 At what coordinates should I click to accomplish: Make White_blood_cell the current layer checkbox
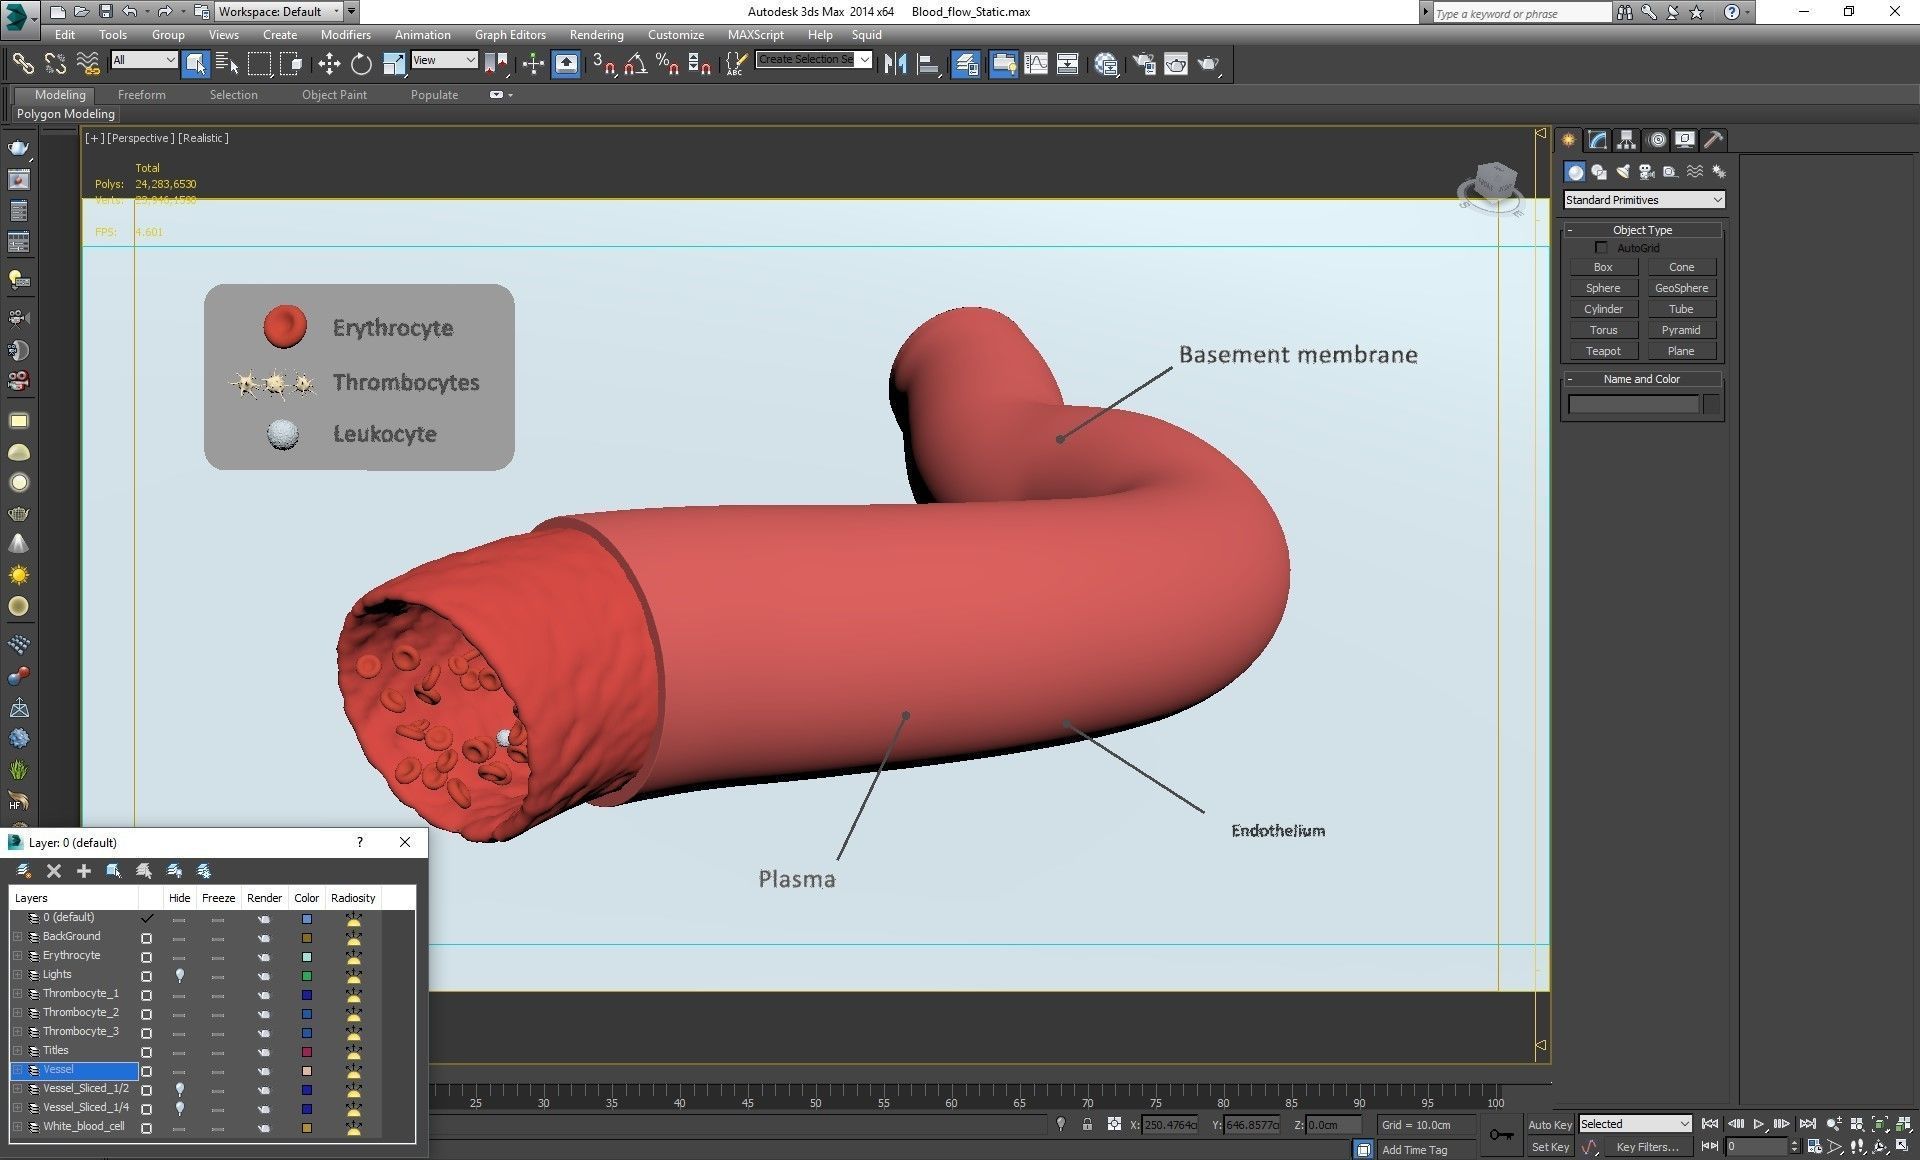[147, 1128]
